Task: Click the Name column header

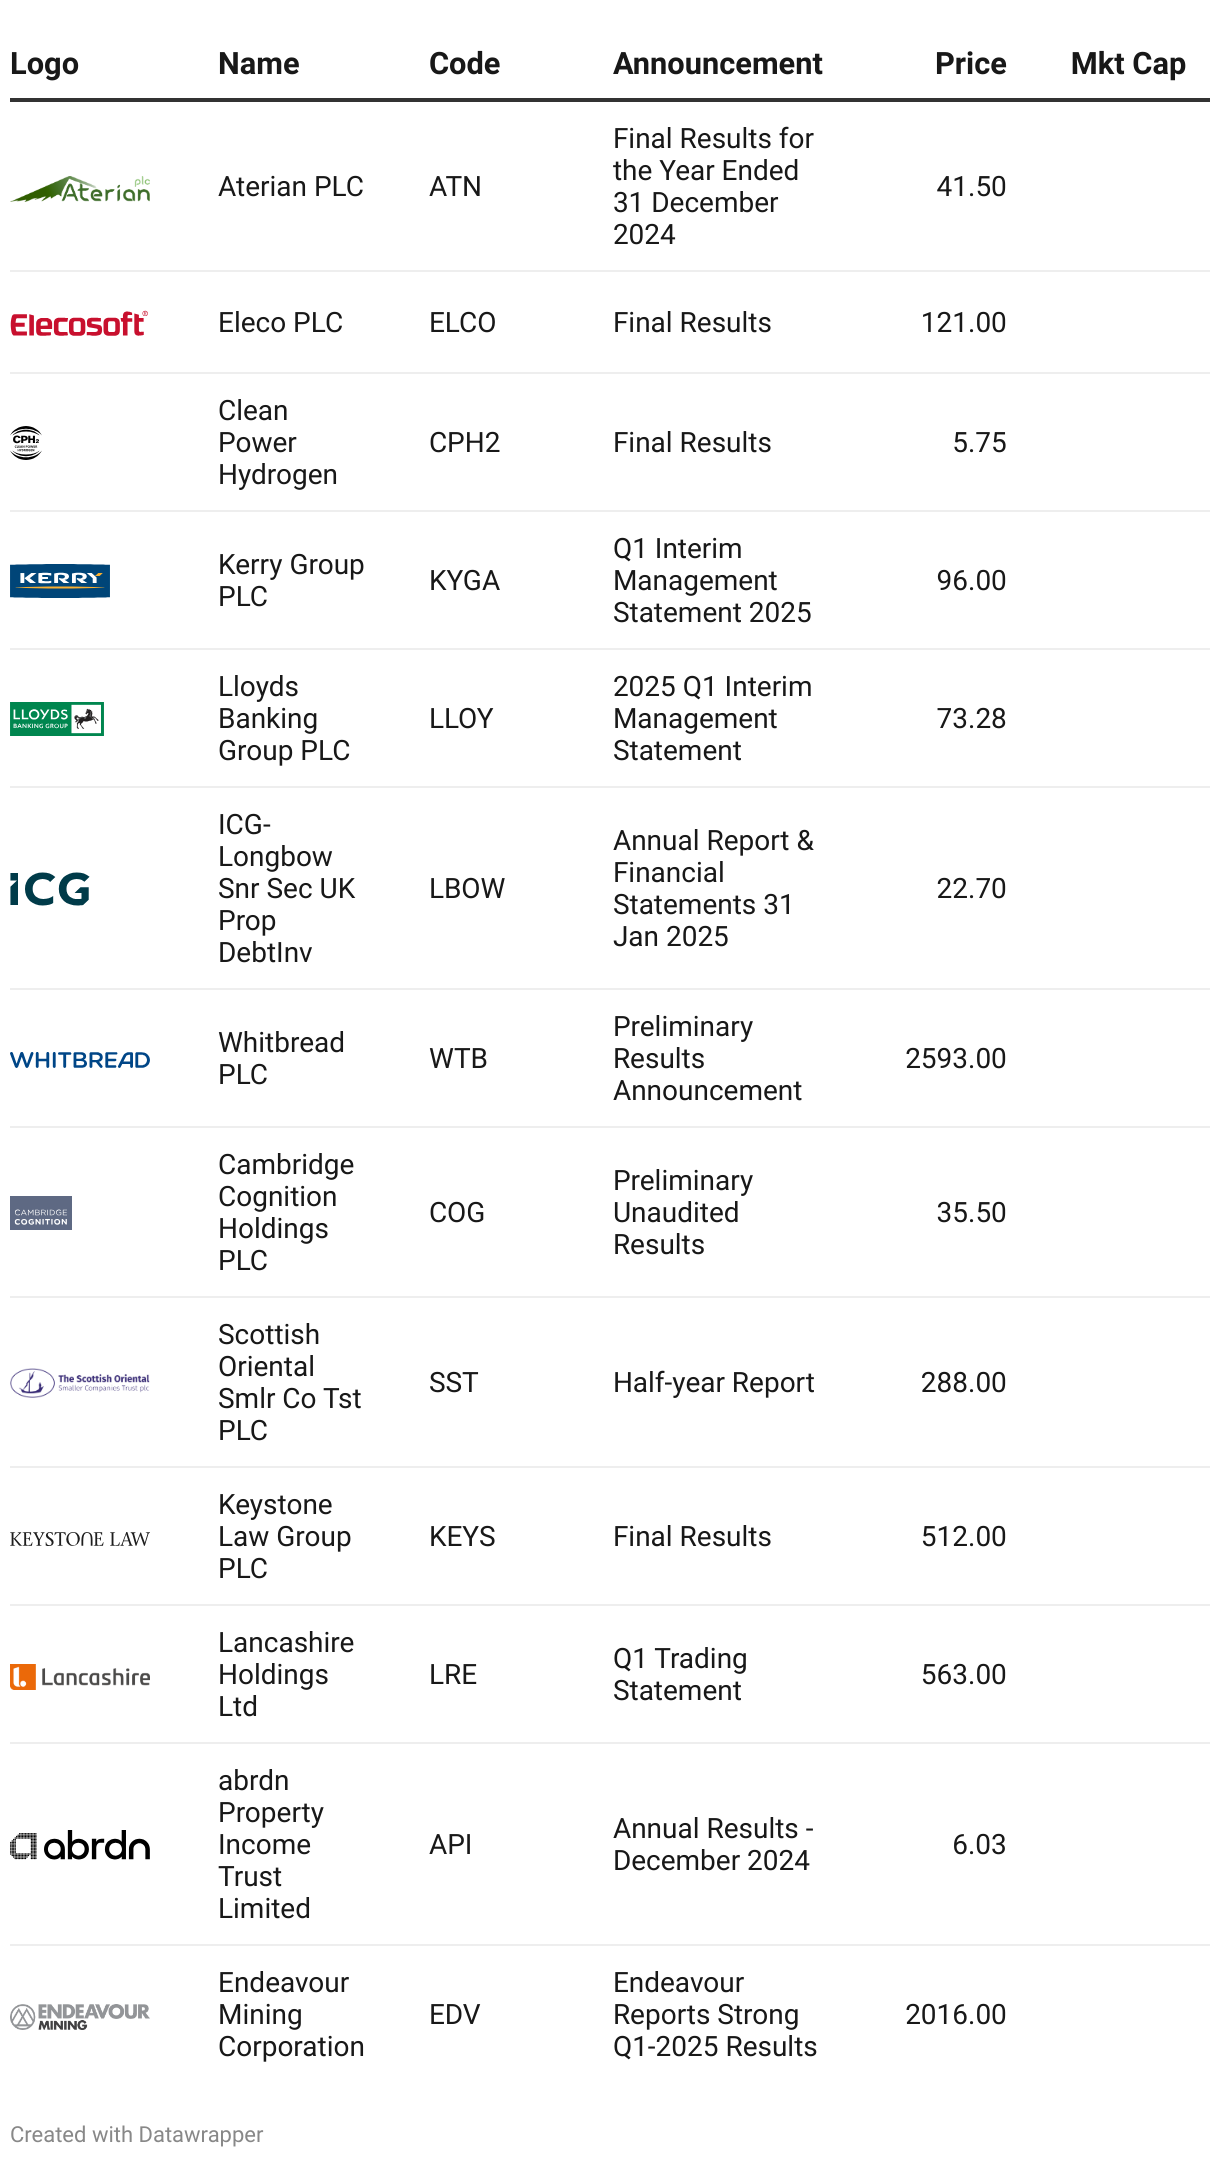Action: click(x=259, y=64)
